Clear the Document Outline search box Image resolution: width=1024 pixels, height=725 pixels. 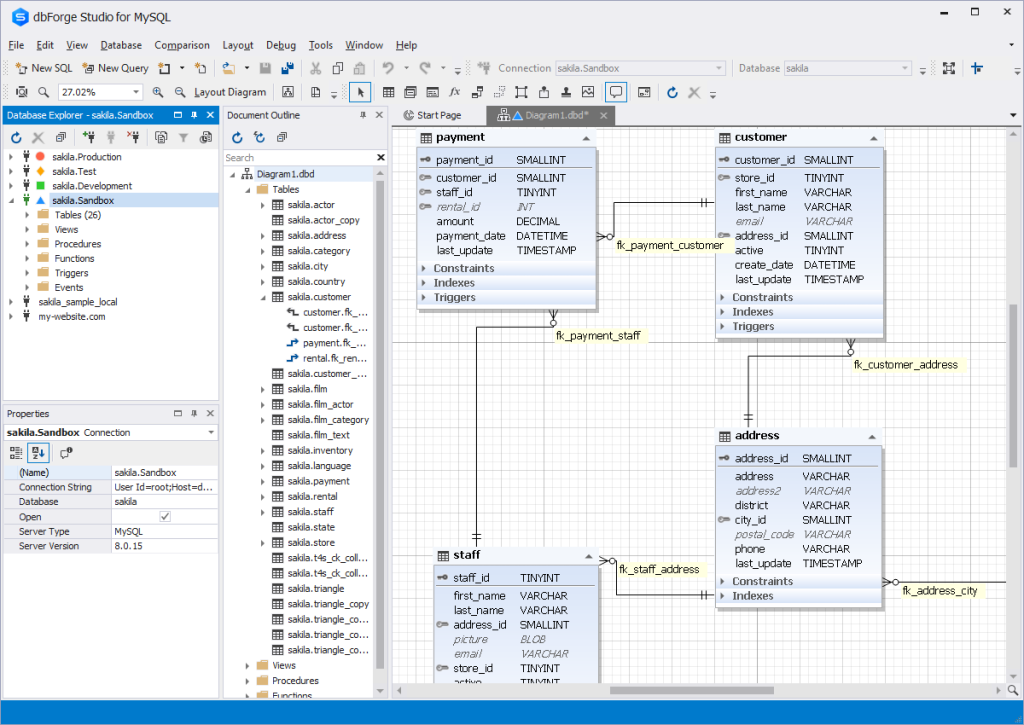[x=381, y=157]
